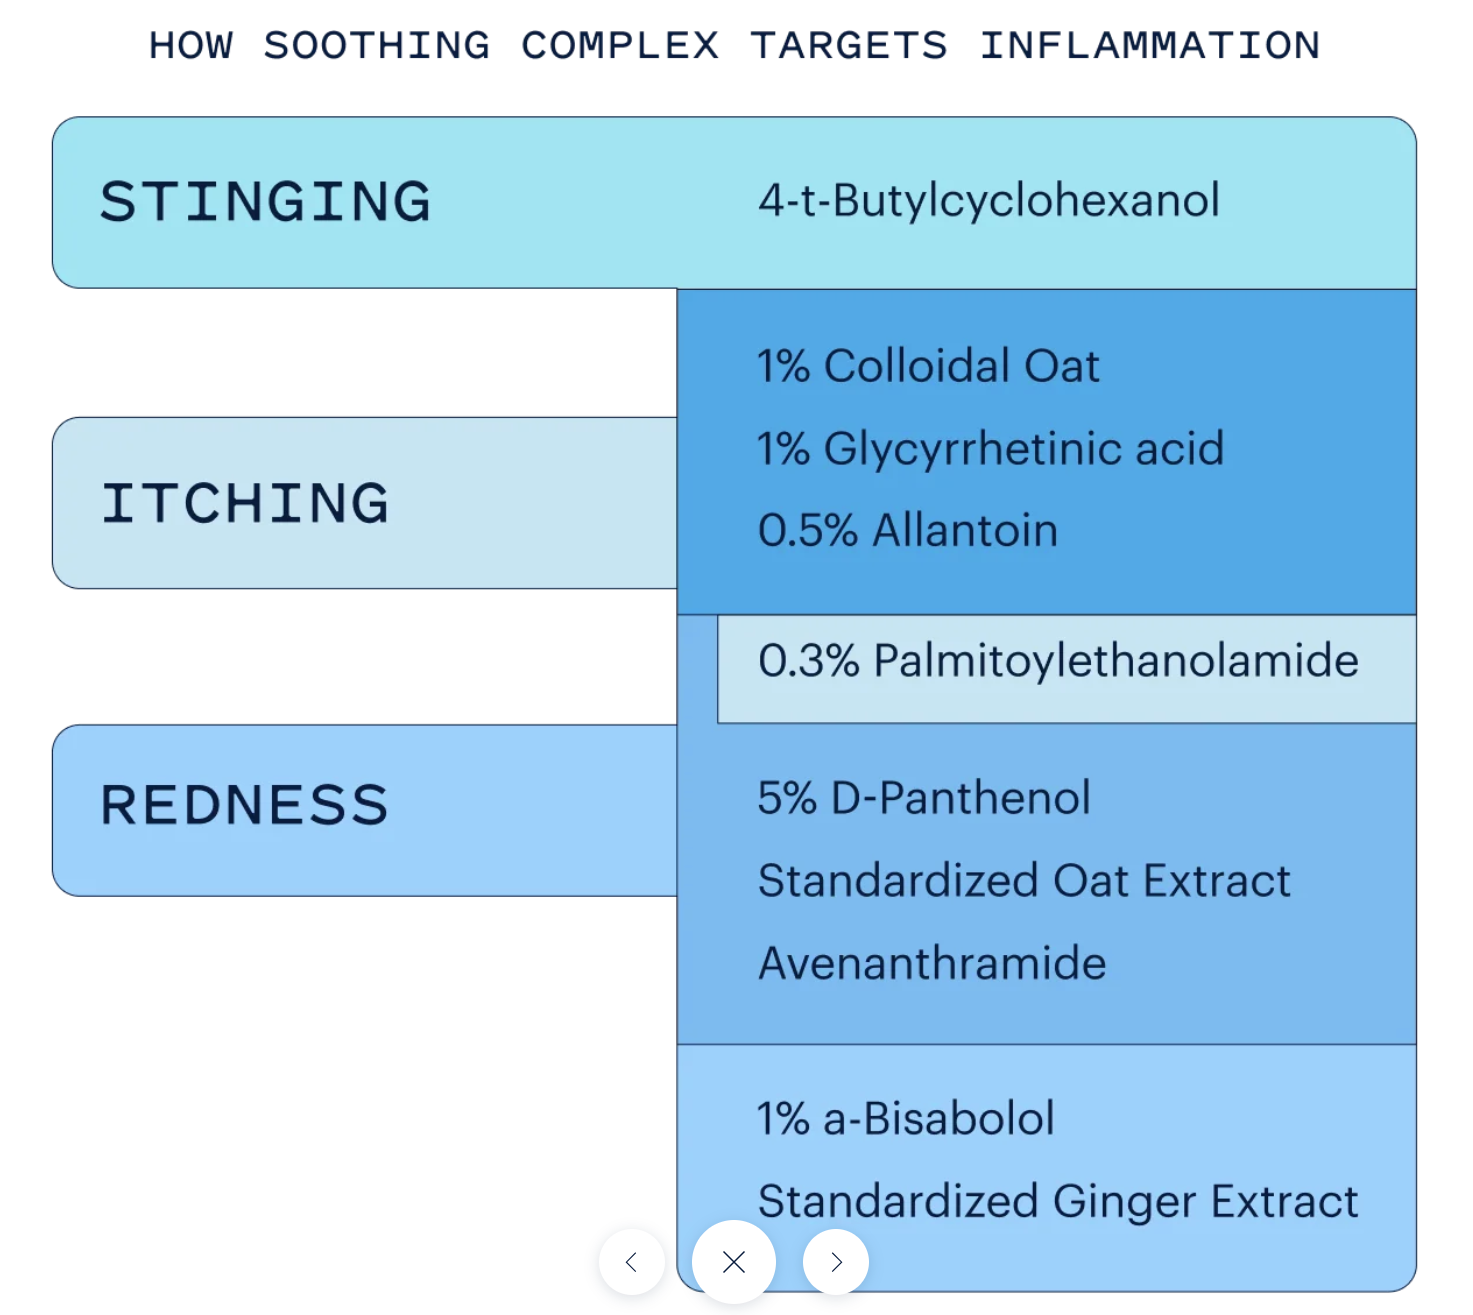This screenshot has height=1315, width=1473.
Task: Click Standardized Oat Extract
Action: 1024,881
